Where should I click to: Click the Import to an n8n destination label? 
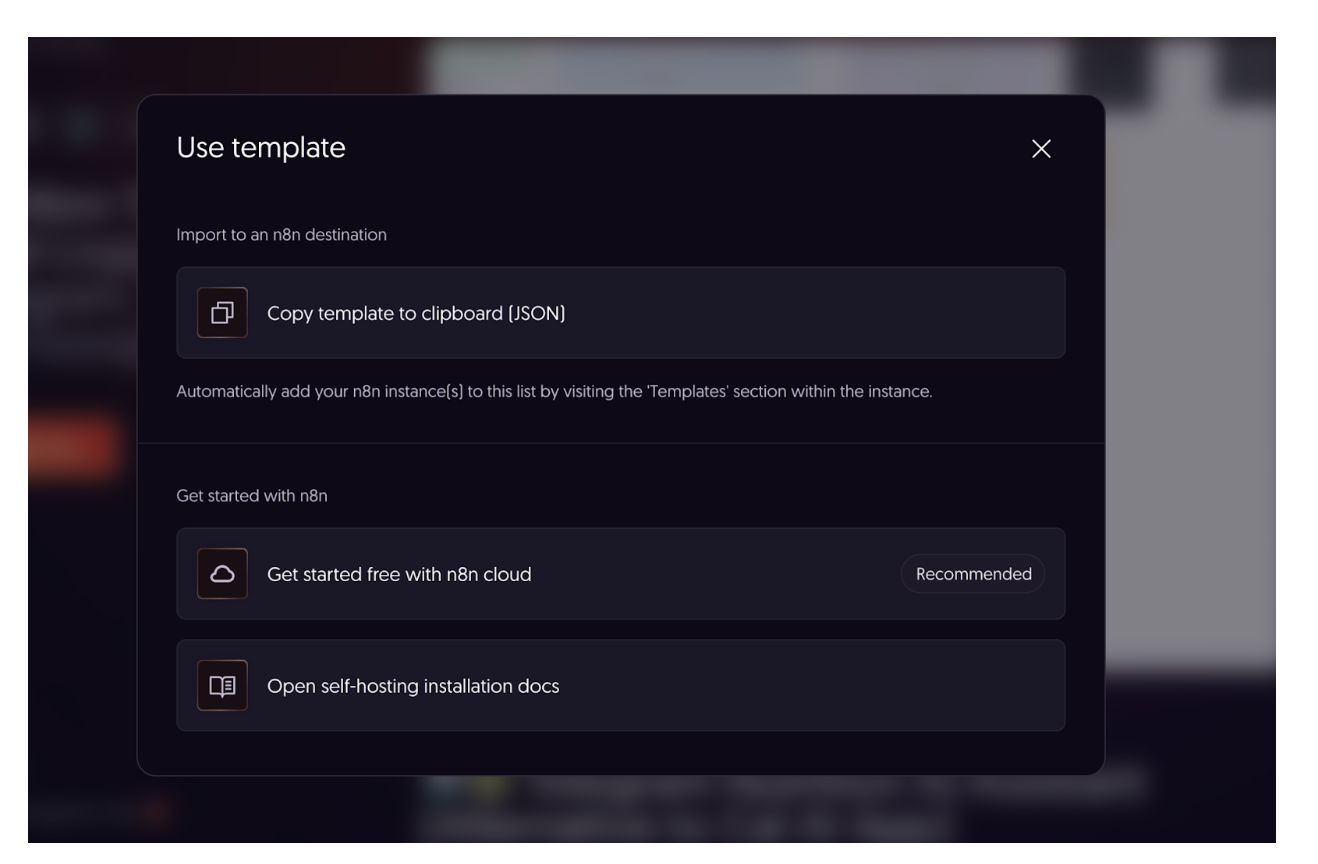click(x=281, y=235)
